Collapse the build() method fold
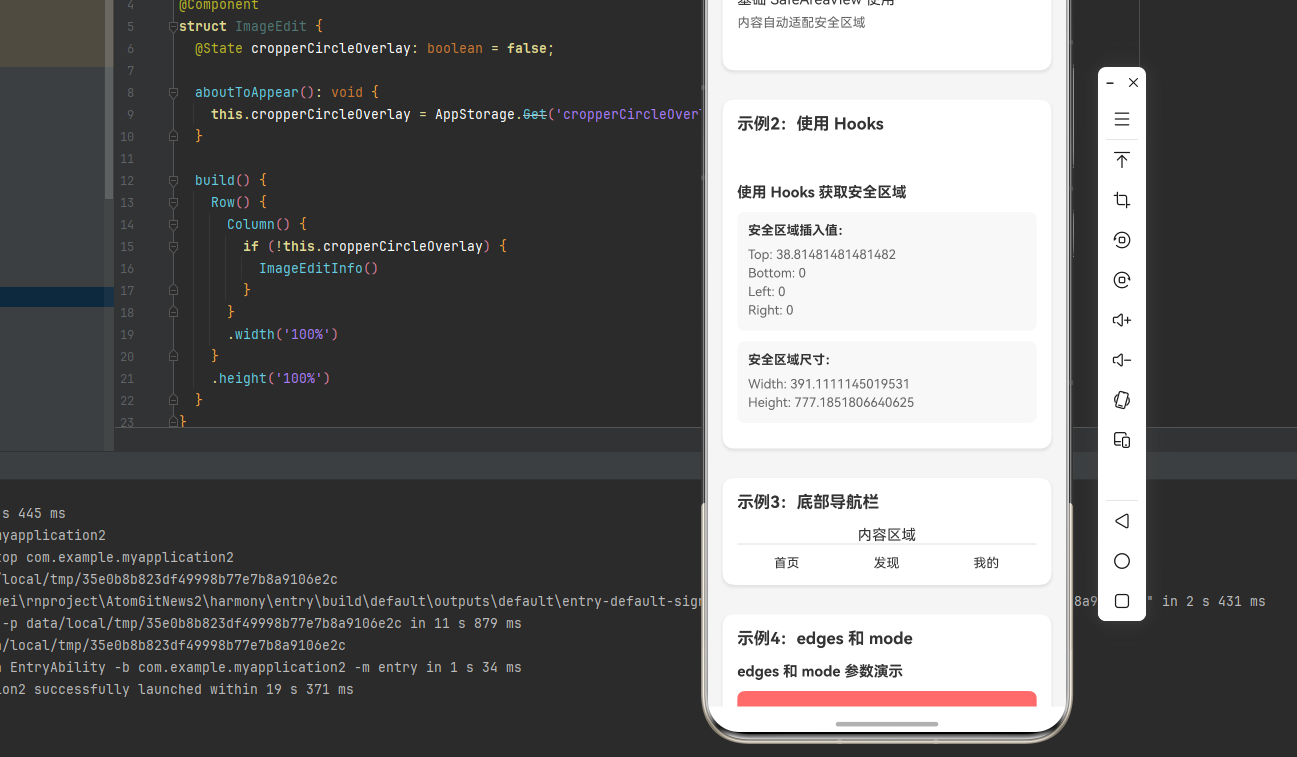The width and height of the screenshot is (1297, 757). (x=173, y=180)
